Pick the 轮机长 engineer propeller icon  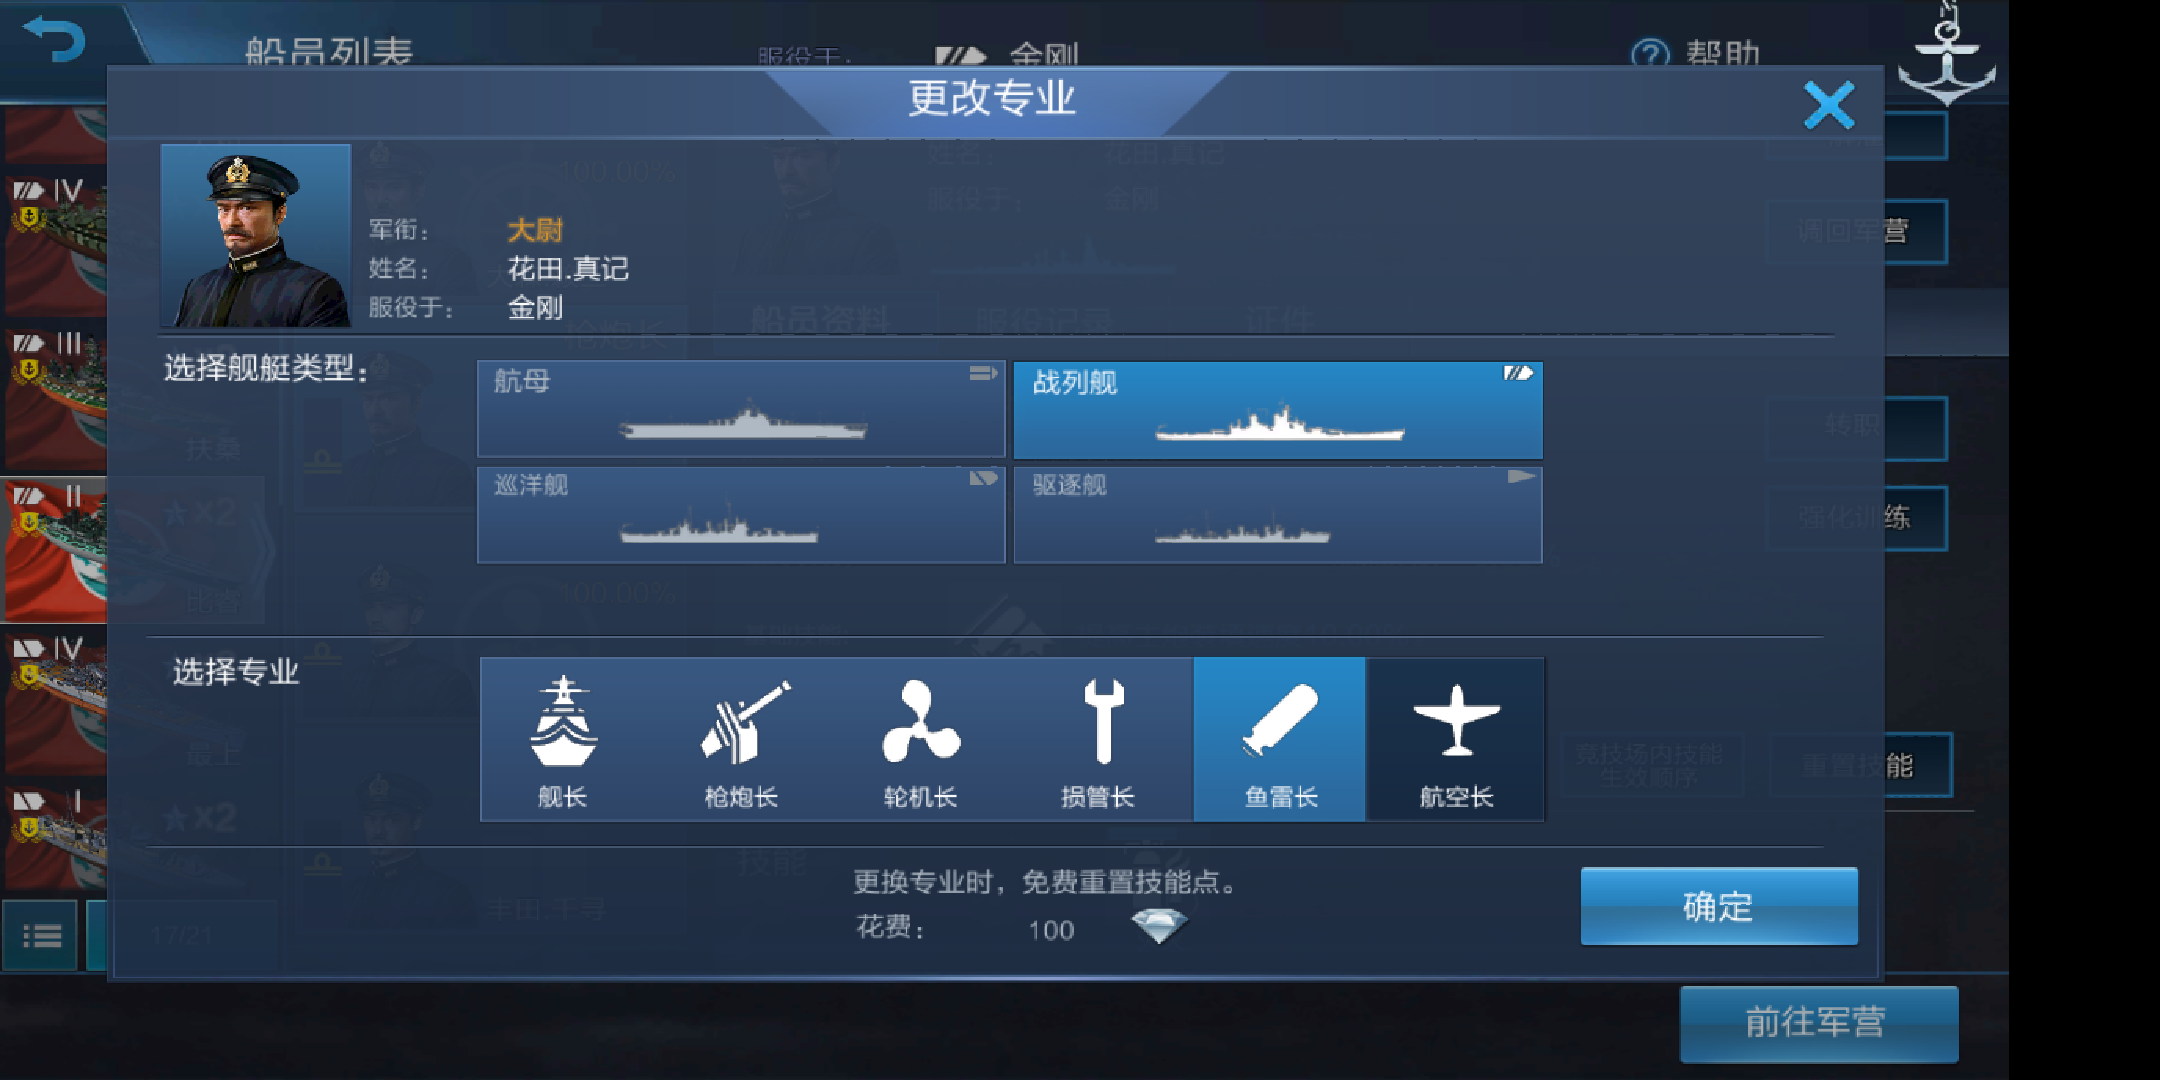pyautogui.click(x=920, y=740)
